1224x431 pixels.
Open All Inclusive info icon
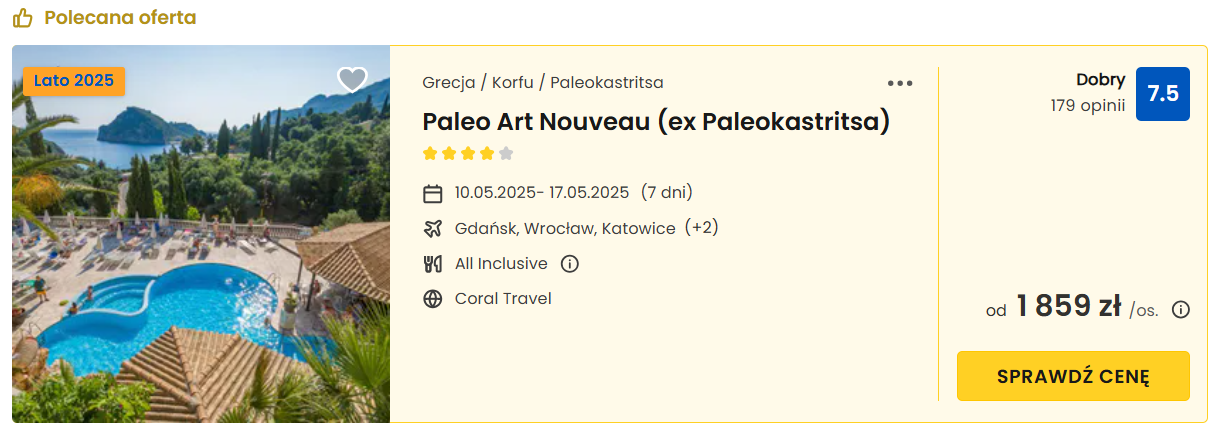(x=570, y=264)
